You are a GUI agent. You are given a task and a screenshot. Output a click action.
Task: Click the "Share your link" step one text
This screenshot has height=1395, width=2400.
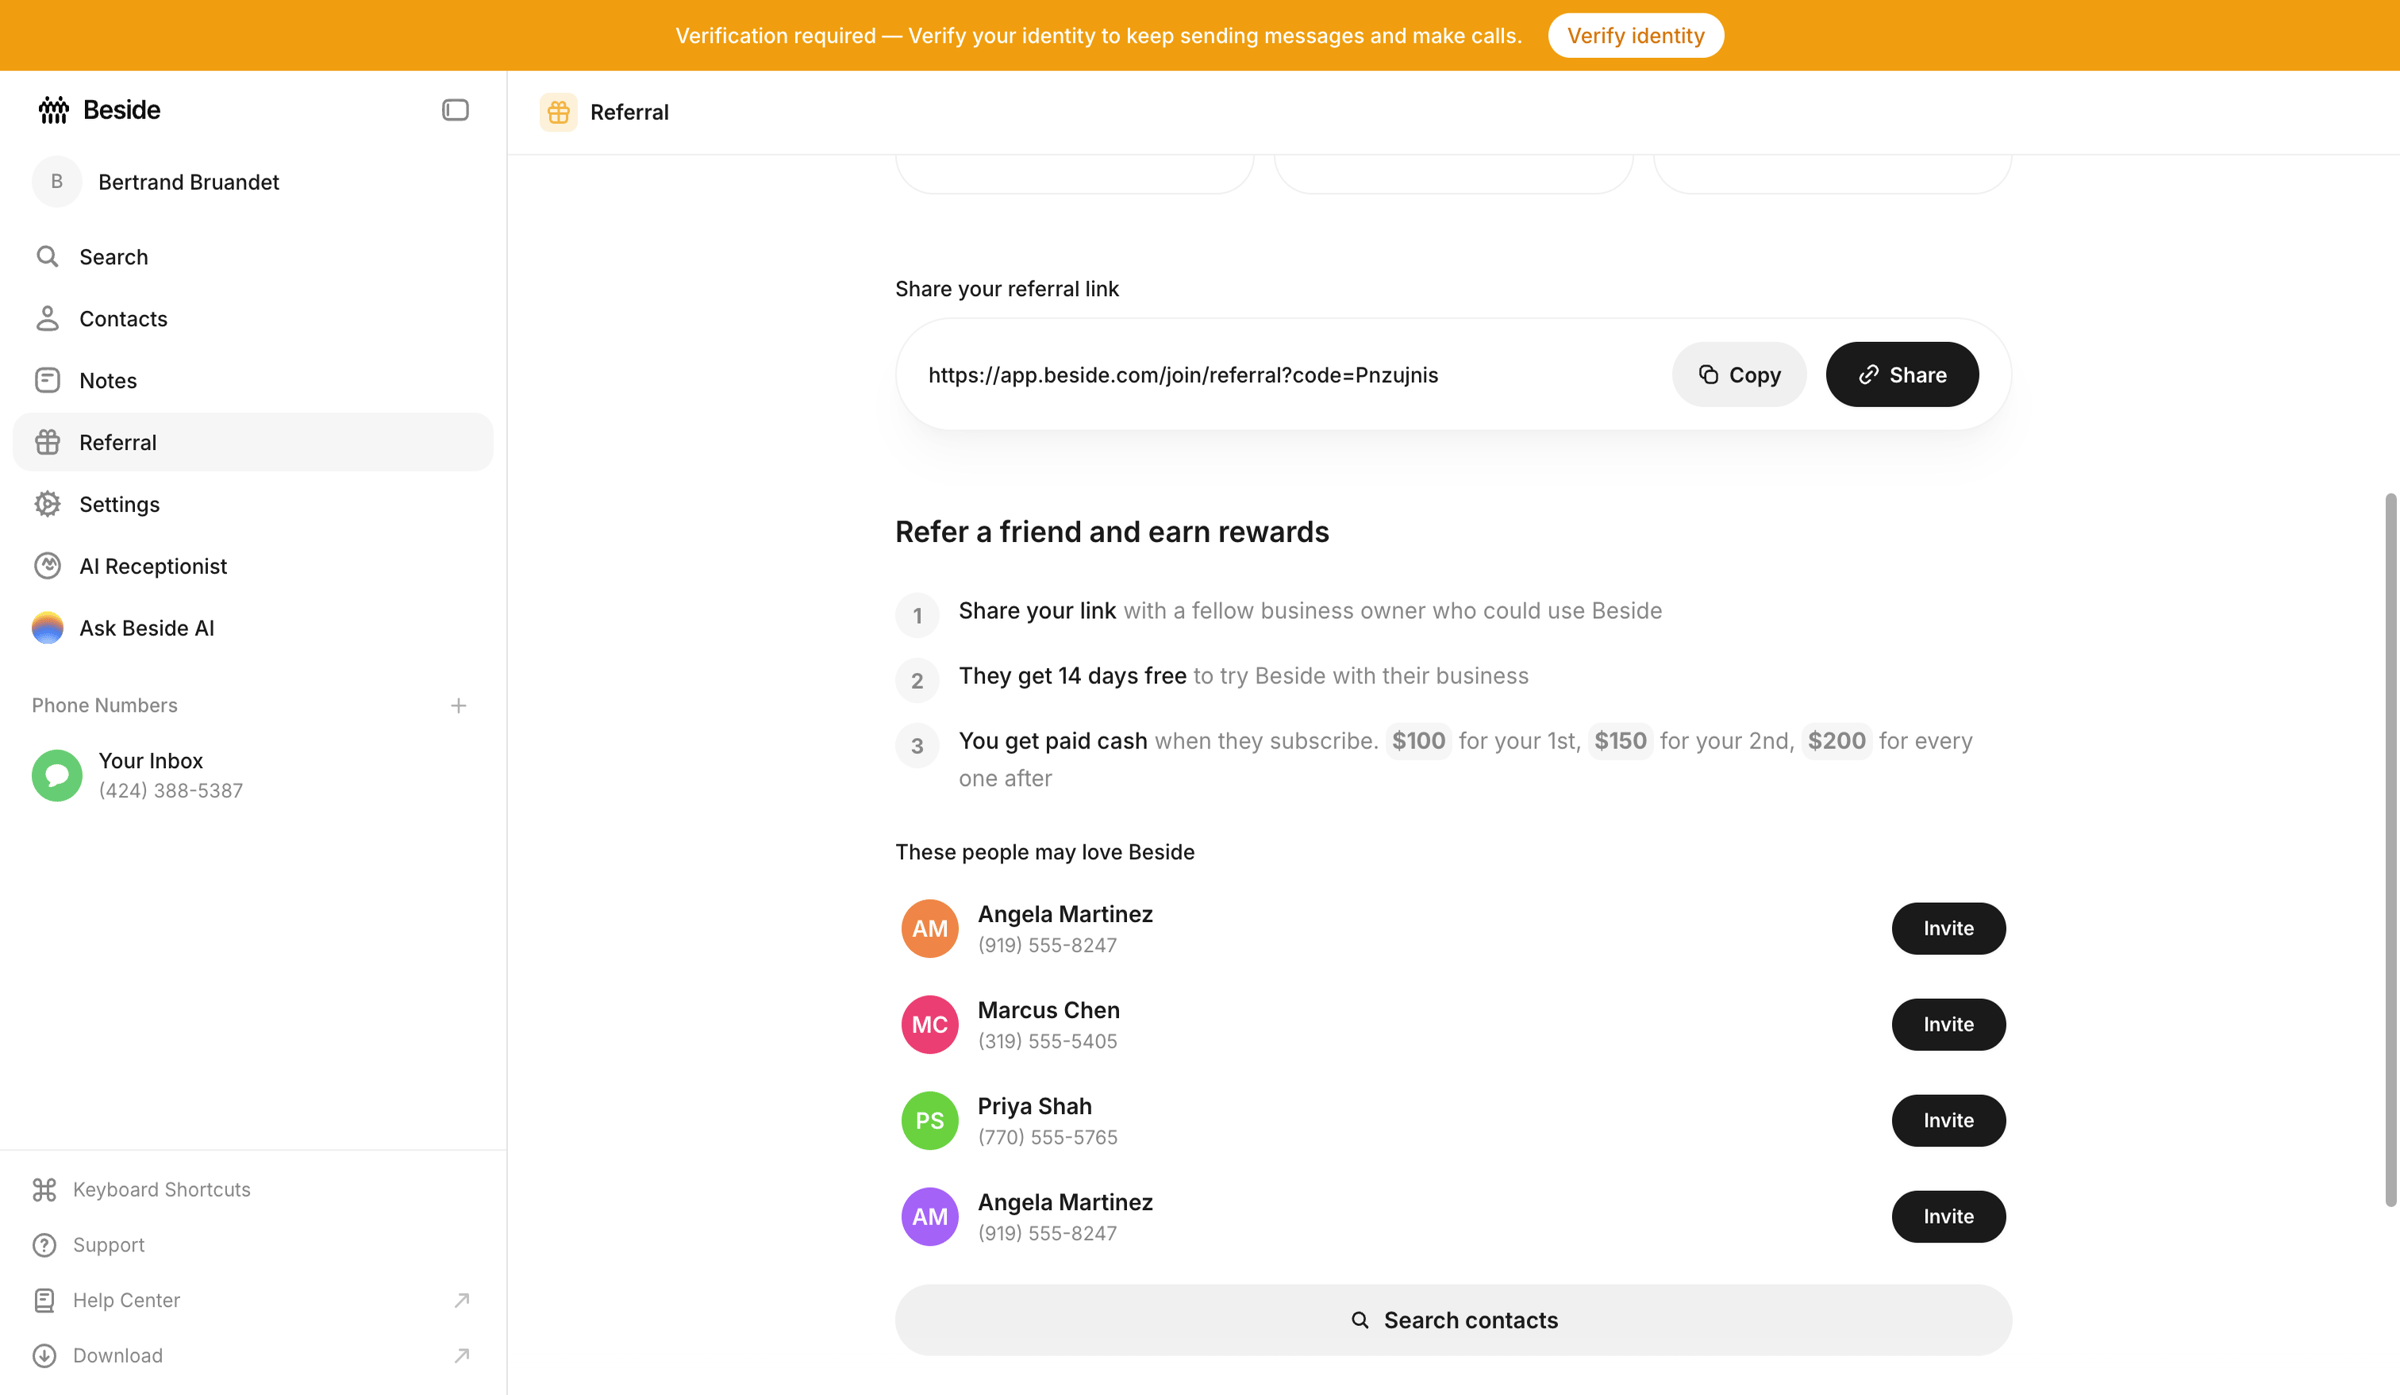click(x=1037, y=611)
